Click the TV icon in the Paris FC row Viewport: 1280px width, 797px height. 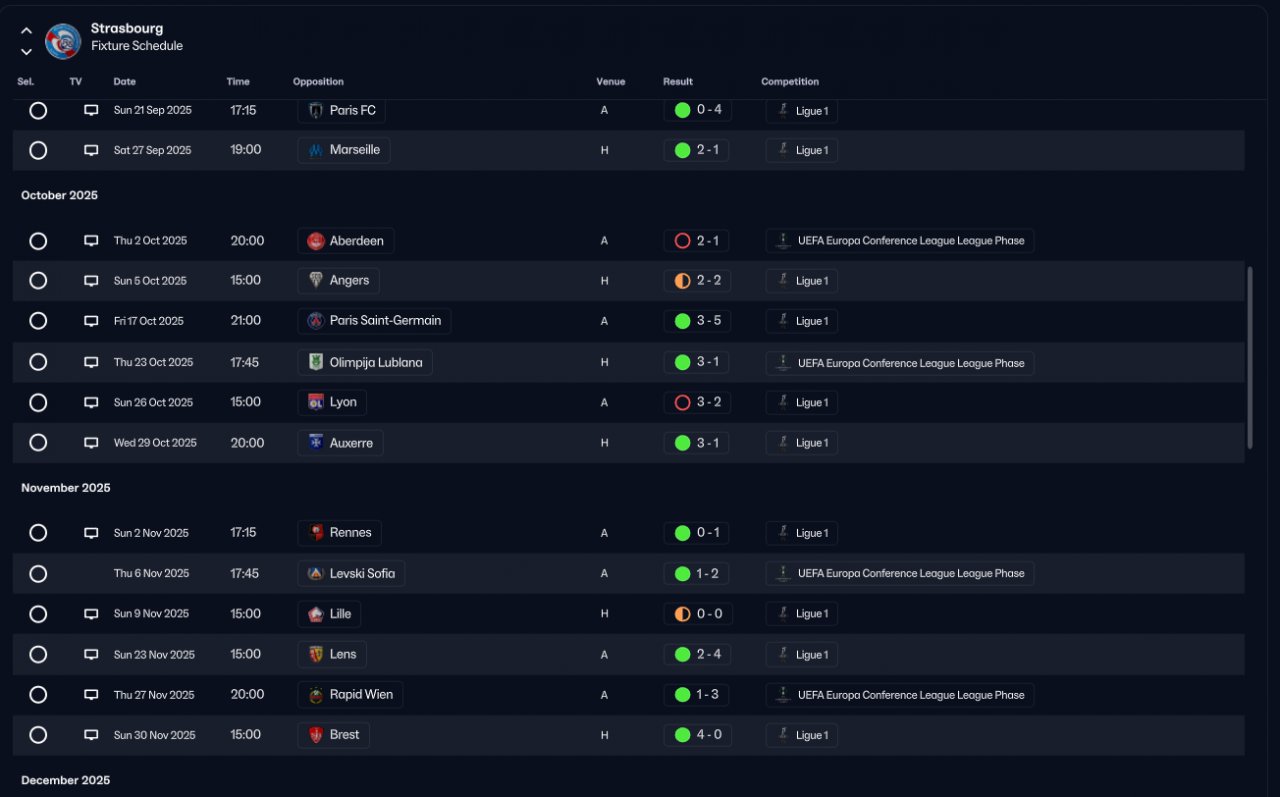tap(91, 111)
